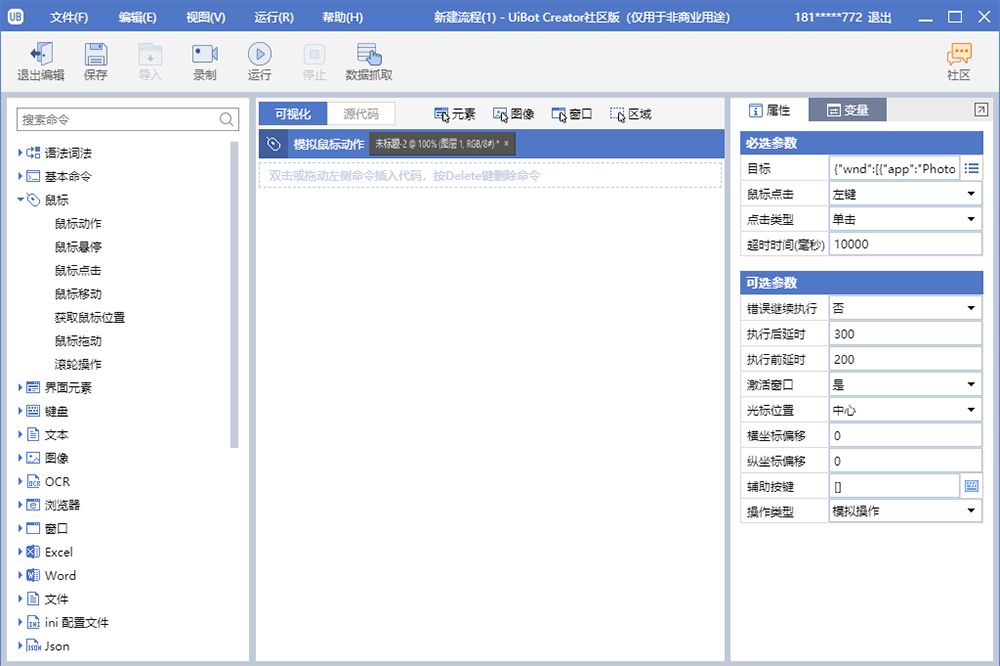Select 鼠标动作 command
Image resolution: width=1000 pixels, height=666 pixels.
78,223
